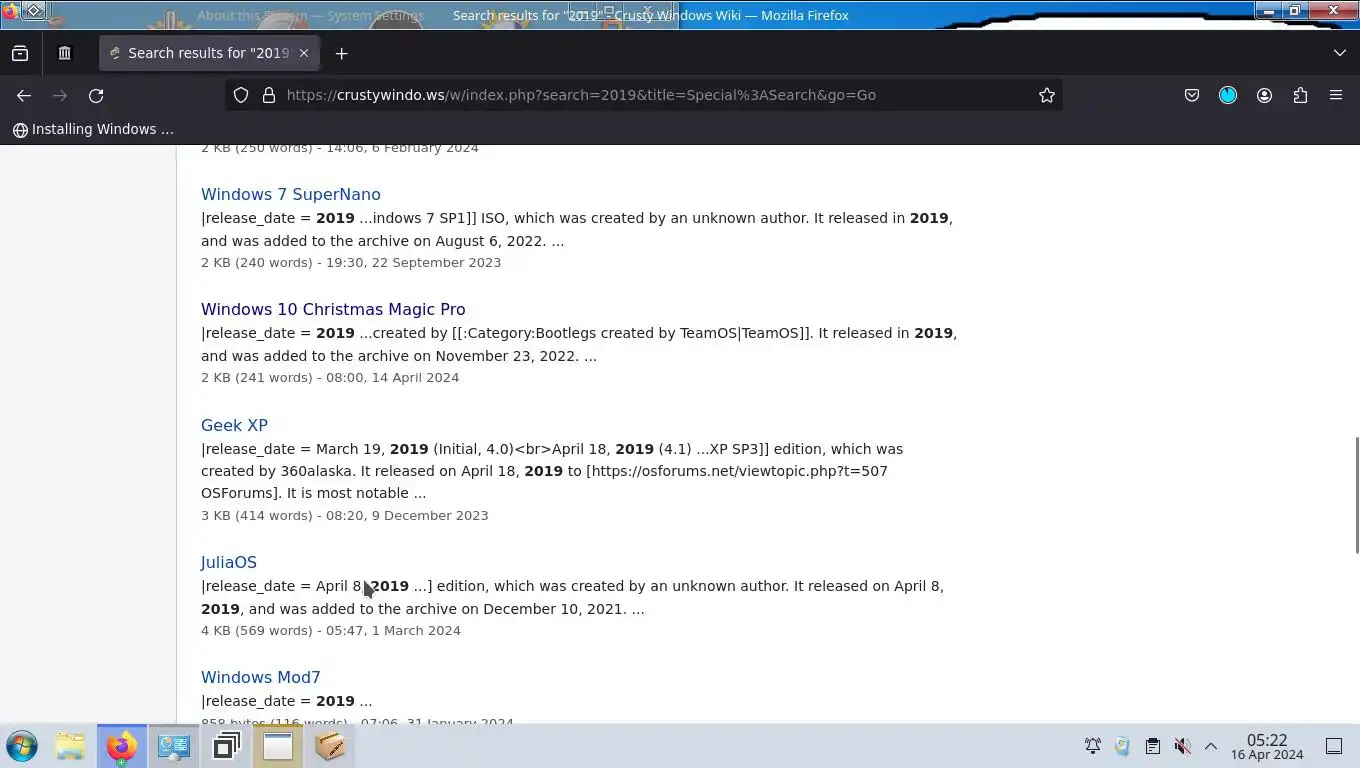Click the page vertical scrollbar thumb

(1356, 494)
